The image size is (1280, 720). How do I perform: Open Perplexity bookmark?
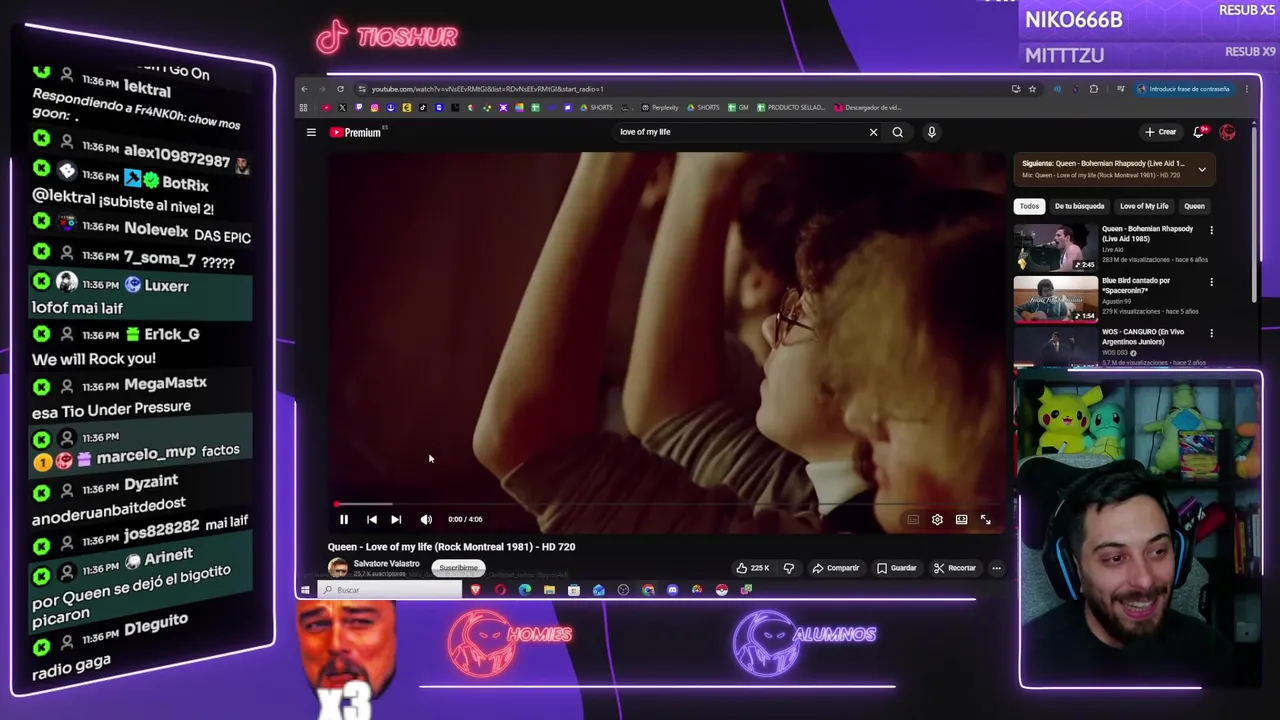pyautogui.click(x=660, y=108)
